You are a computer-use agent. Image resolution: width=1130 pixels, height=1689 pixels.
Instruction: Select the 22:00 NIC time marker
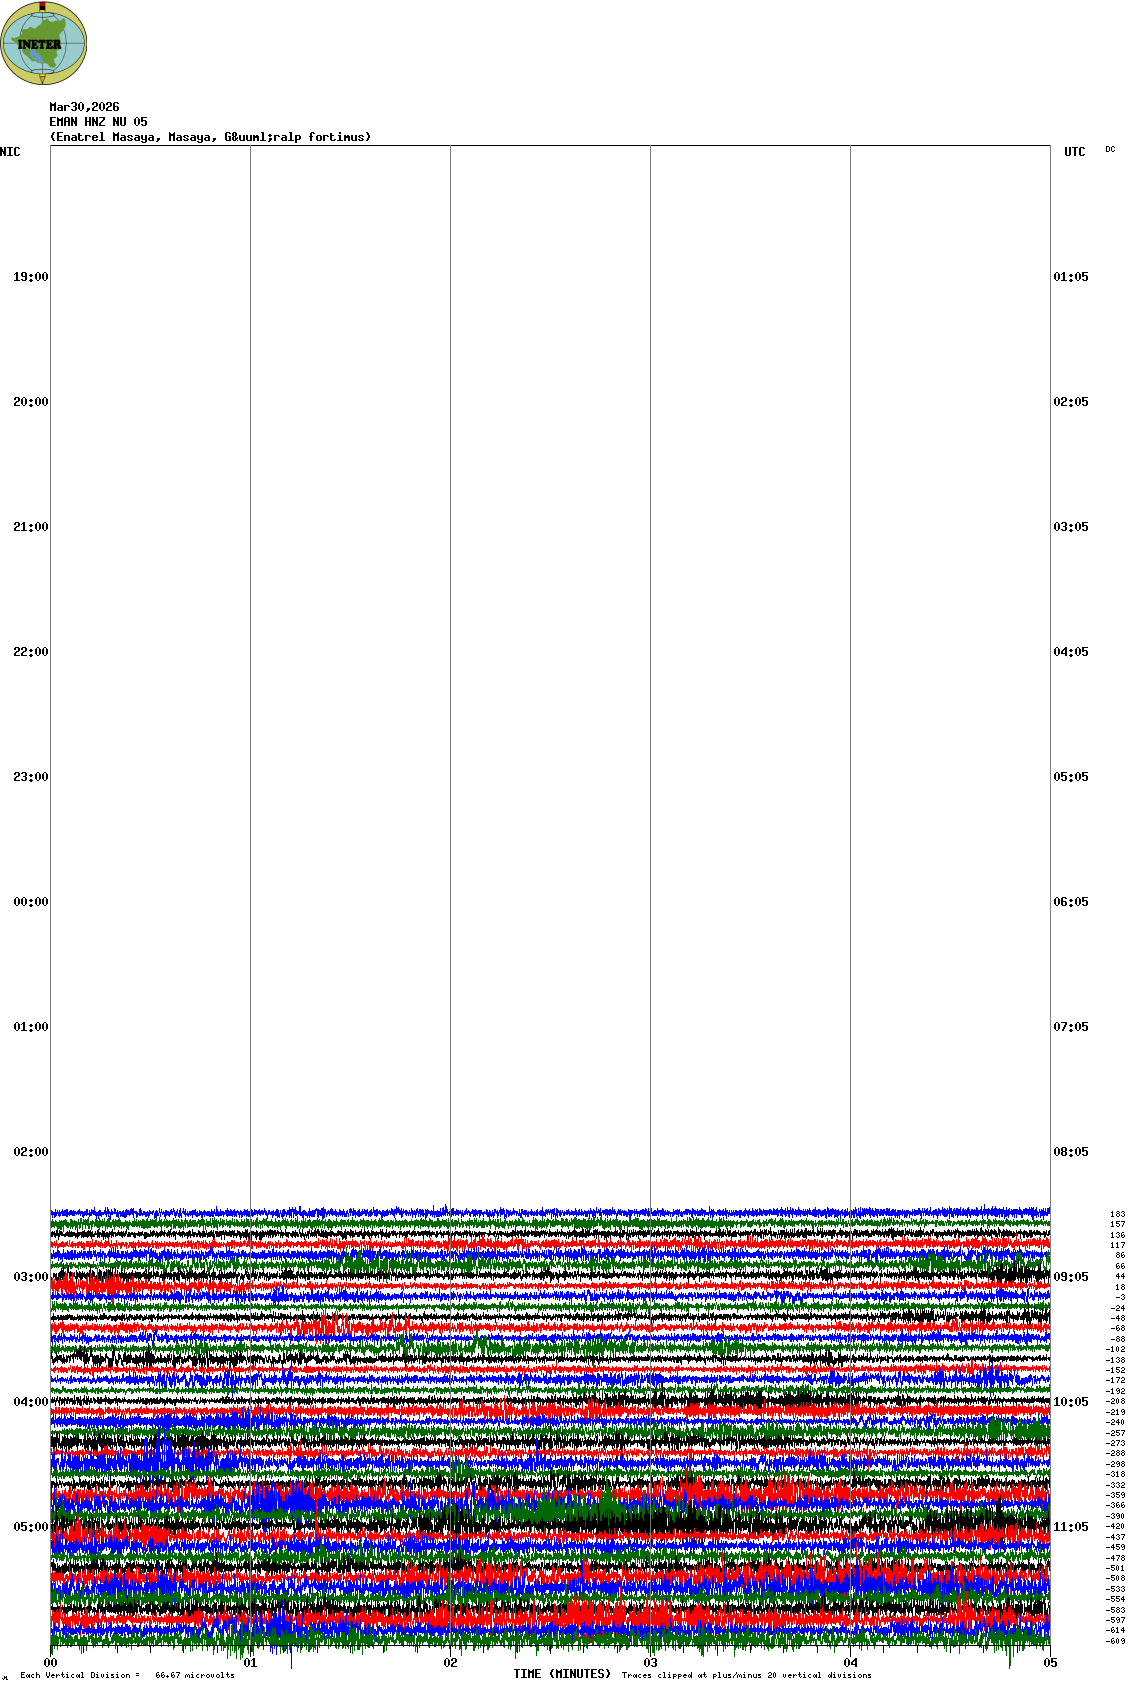point(30,652)
